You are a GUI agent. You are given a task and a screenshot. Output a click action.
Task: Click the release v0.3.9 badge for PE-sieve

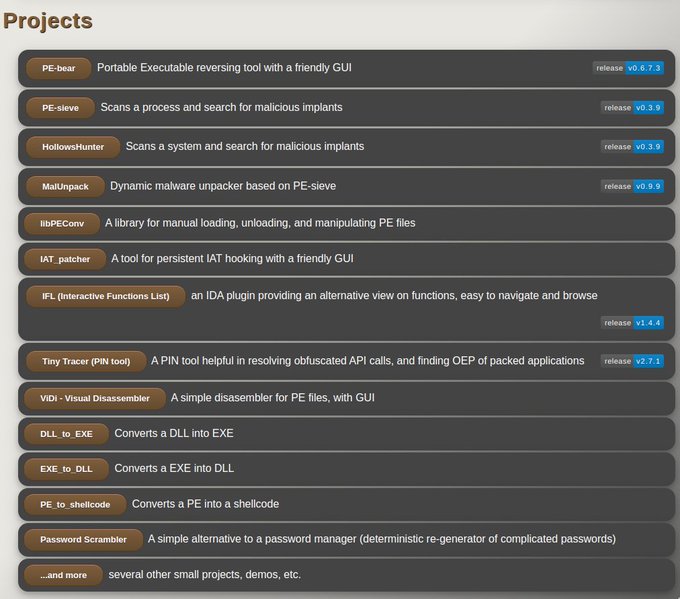[632, 108]
